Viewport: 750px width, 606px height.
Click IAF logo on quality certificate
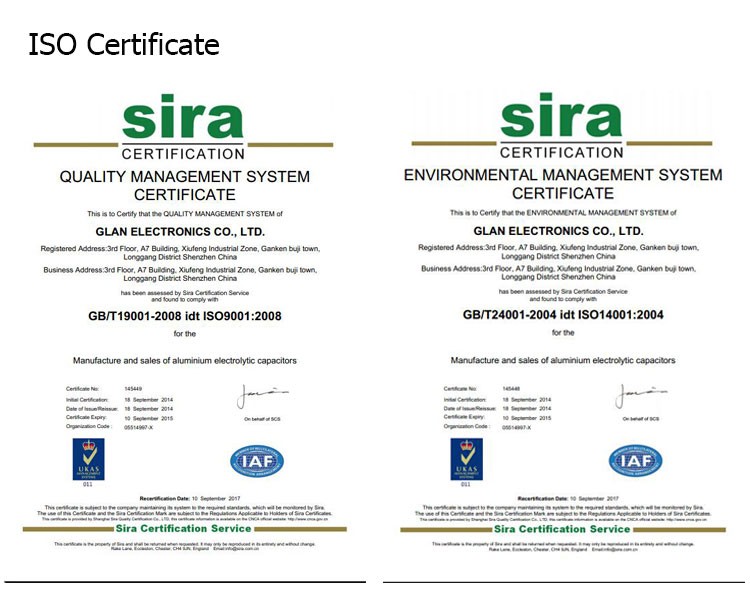pyautogui.click(x=257, y=461)
